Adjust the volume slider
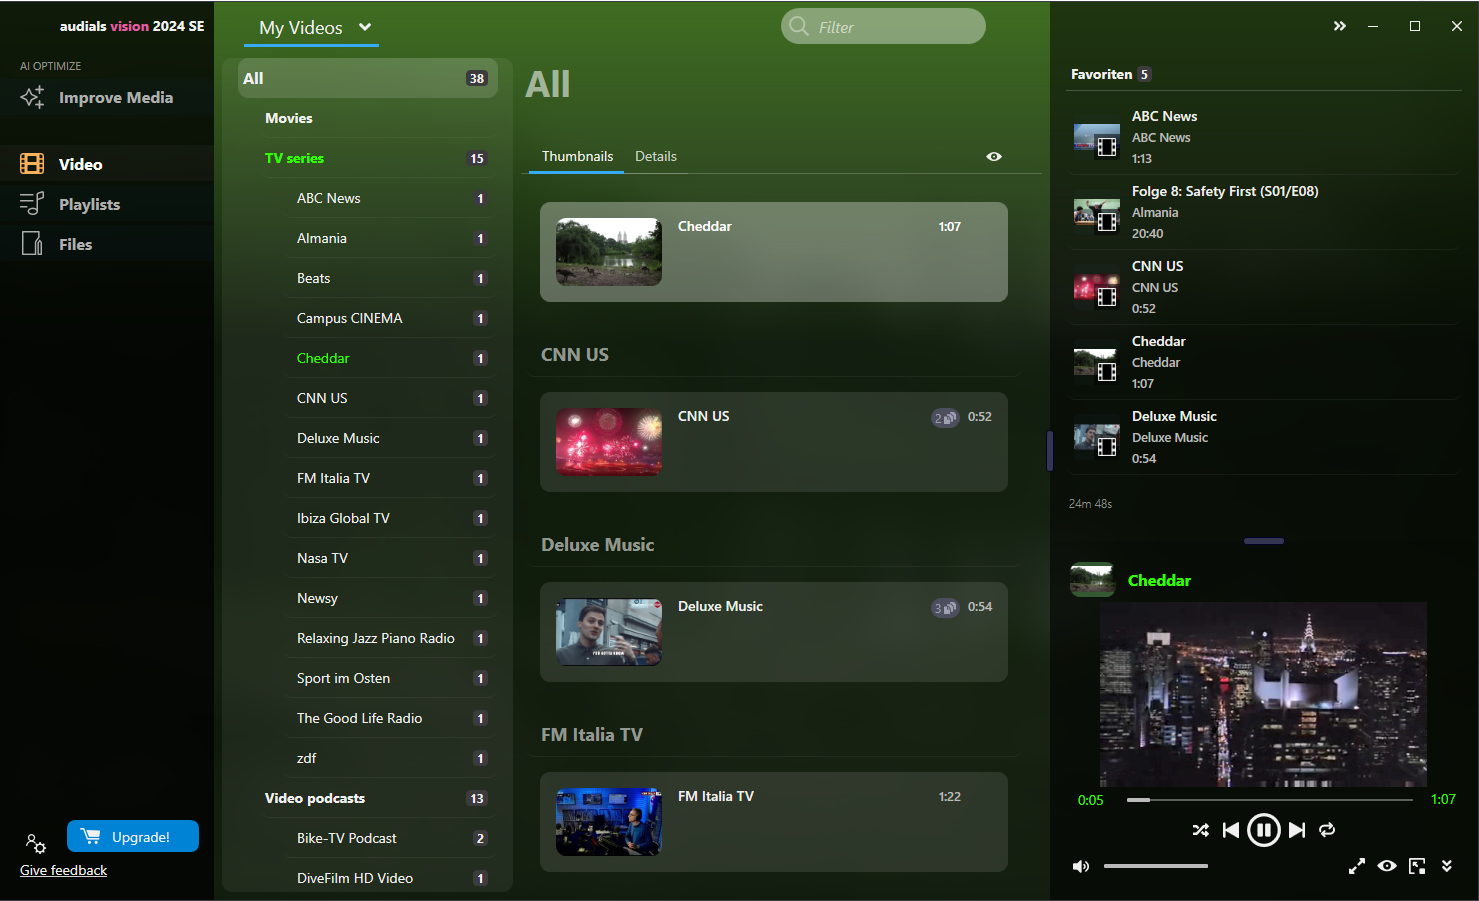The height and width of the screenshot is (901, 1479). (1156, 866)
